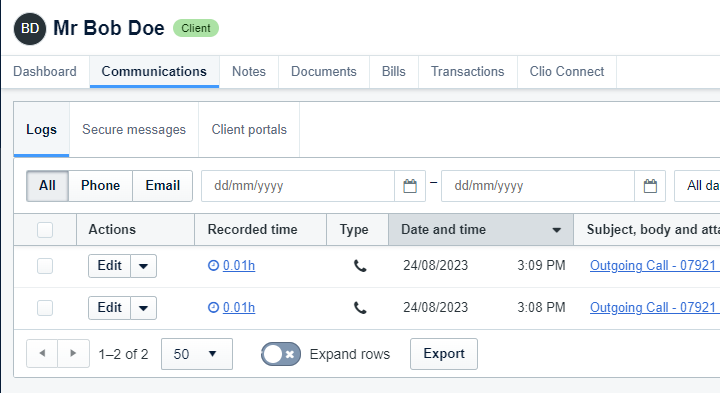Toggle the Expand rows switch
Image resolution: width=720 pixels, height=393 pixels.
pos(281,354)
